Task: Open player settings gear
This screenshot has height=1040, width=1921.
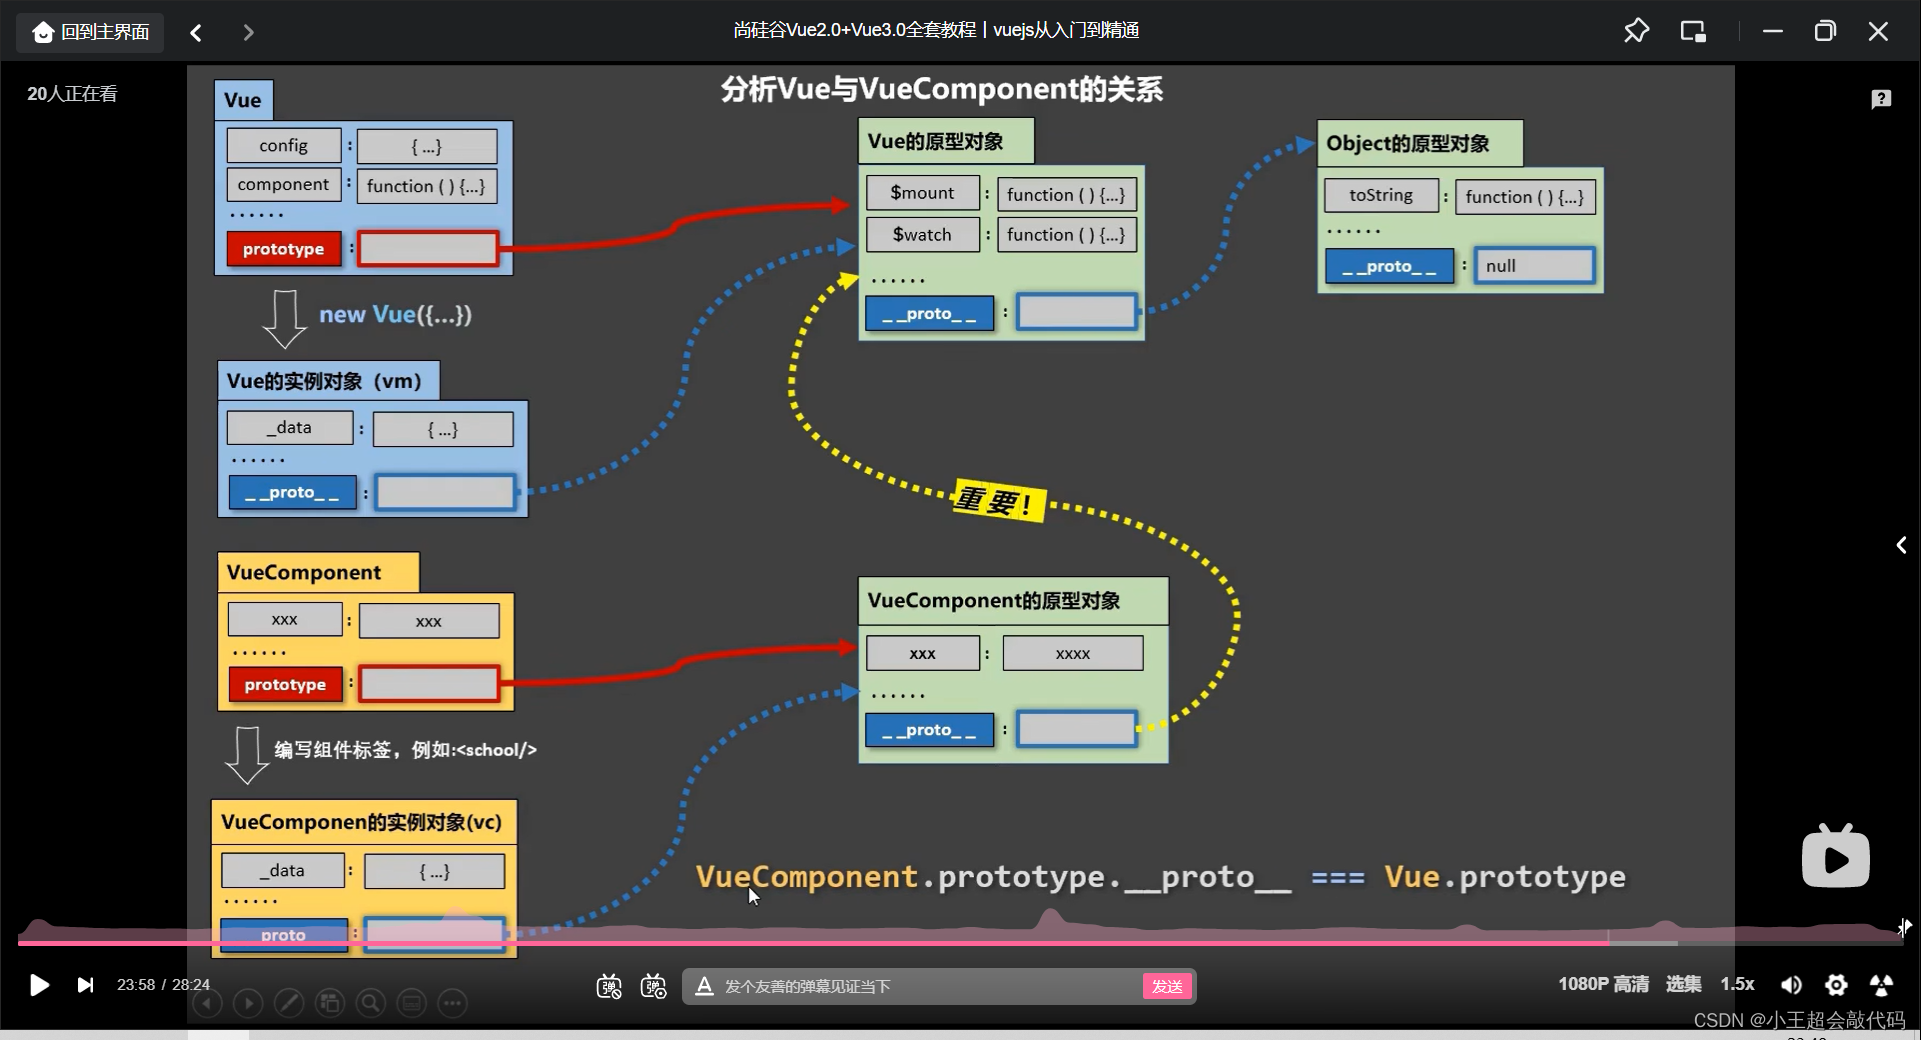Action: pyautogui.click(x=1836, y=985)
